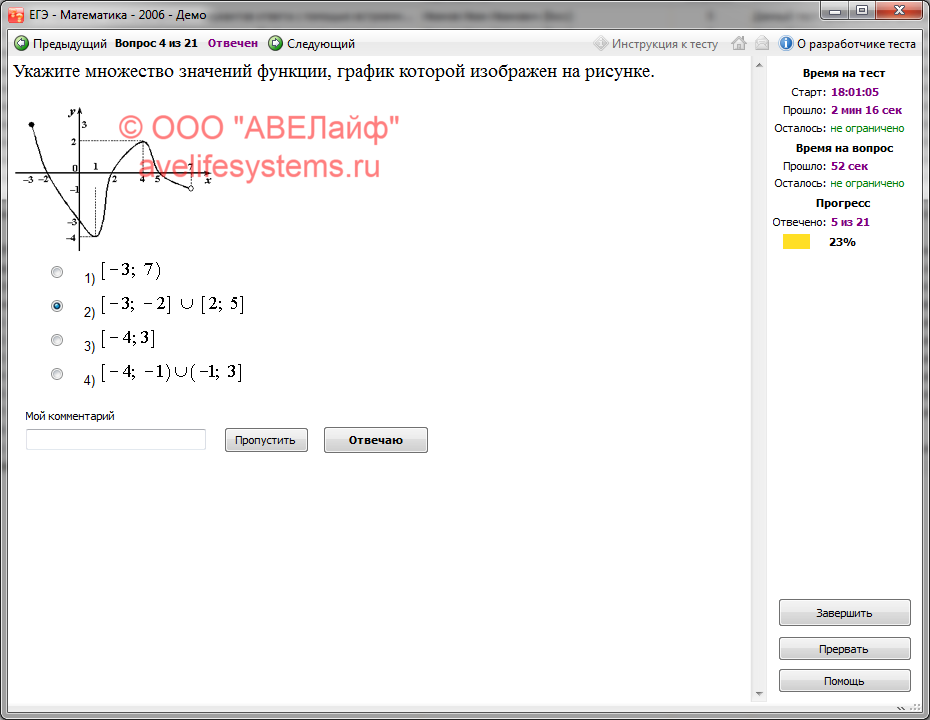The height and width of the screenshot is (720, 930).
Task: Click in the Мой комментарий text field
Action: point(116,440)
